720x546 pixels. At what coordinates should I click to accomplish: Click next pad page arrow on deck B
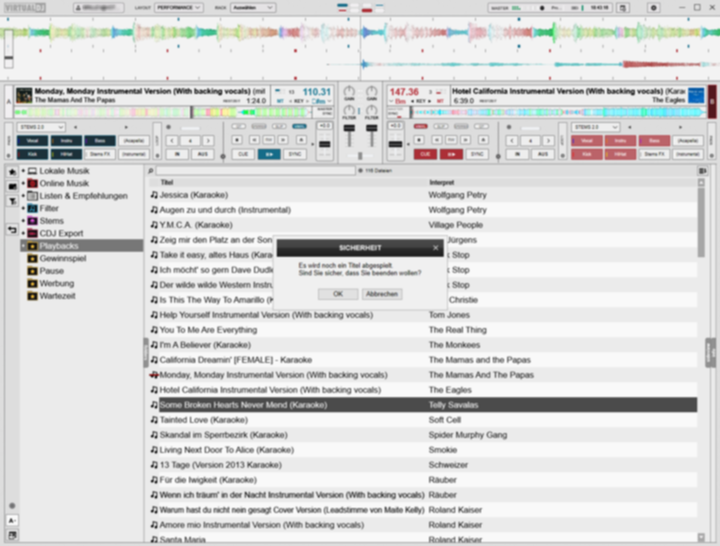coord(681,127)
